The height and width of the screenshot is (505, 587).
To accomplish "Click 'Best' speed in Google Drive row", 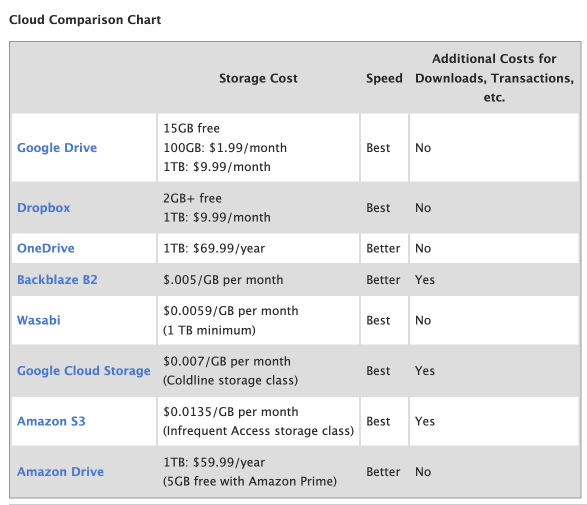I will 378,147.
